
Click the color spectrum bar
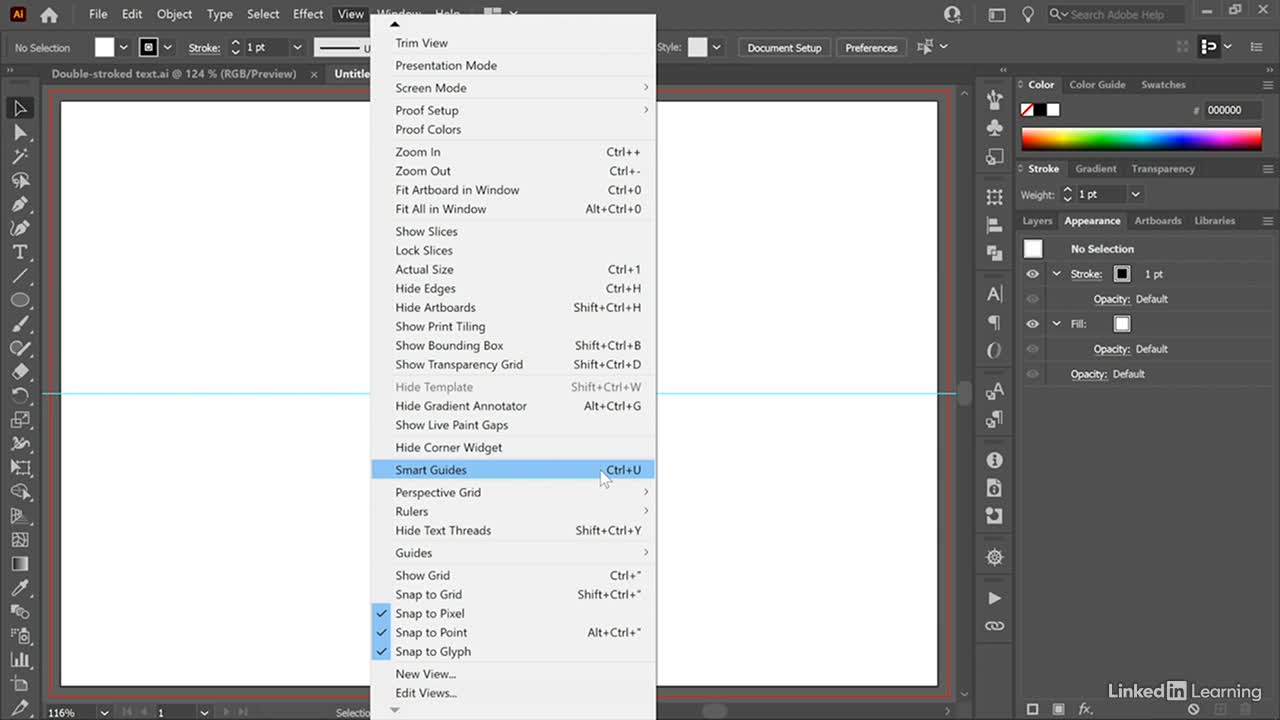point(1141,139)
